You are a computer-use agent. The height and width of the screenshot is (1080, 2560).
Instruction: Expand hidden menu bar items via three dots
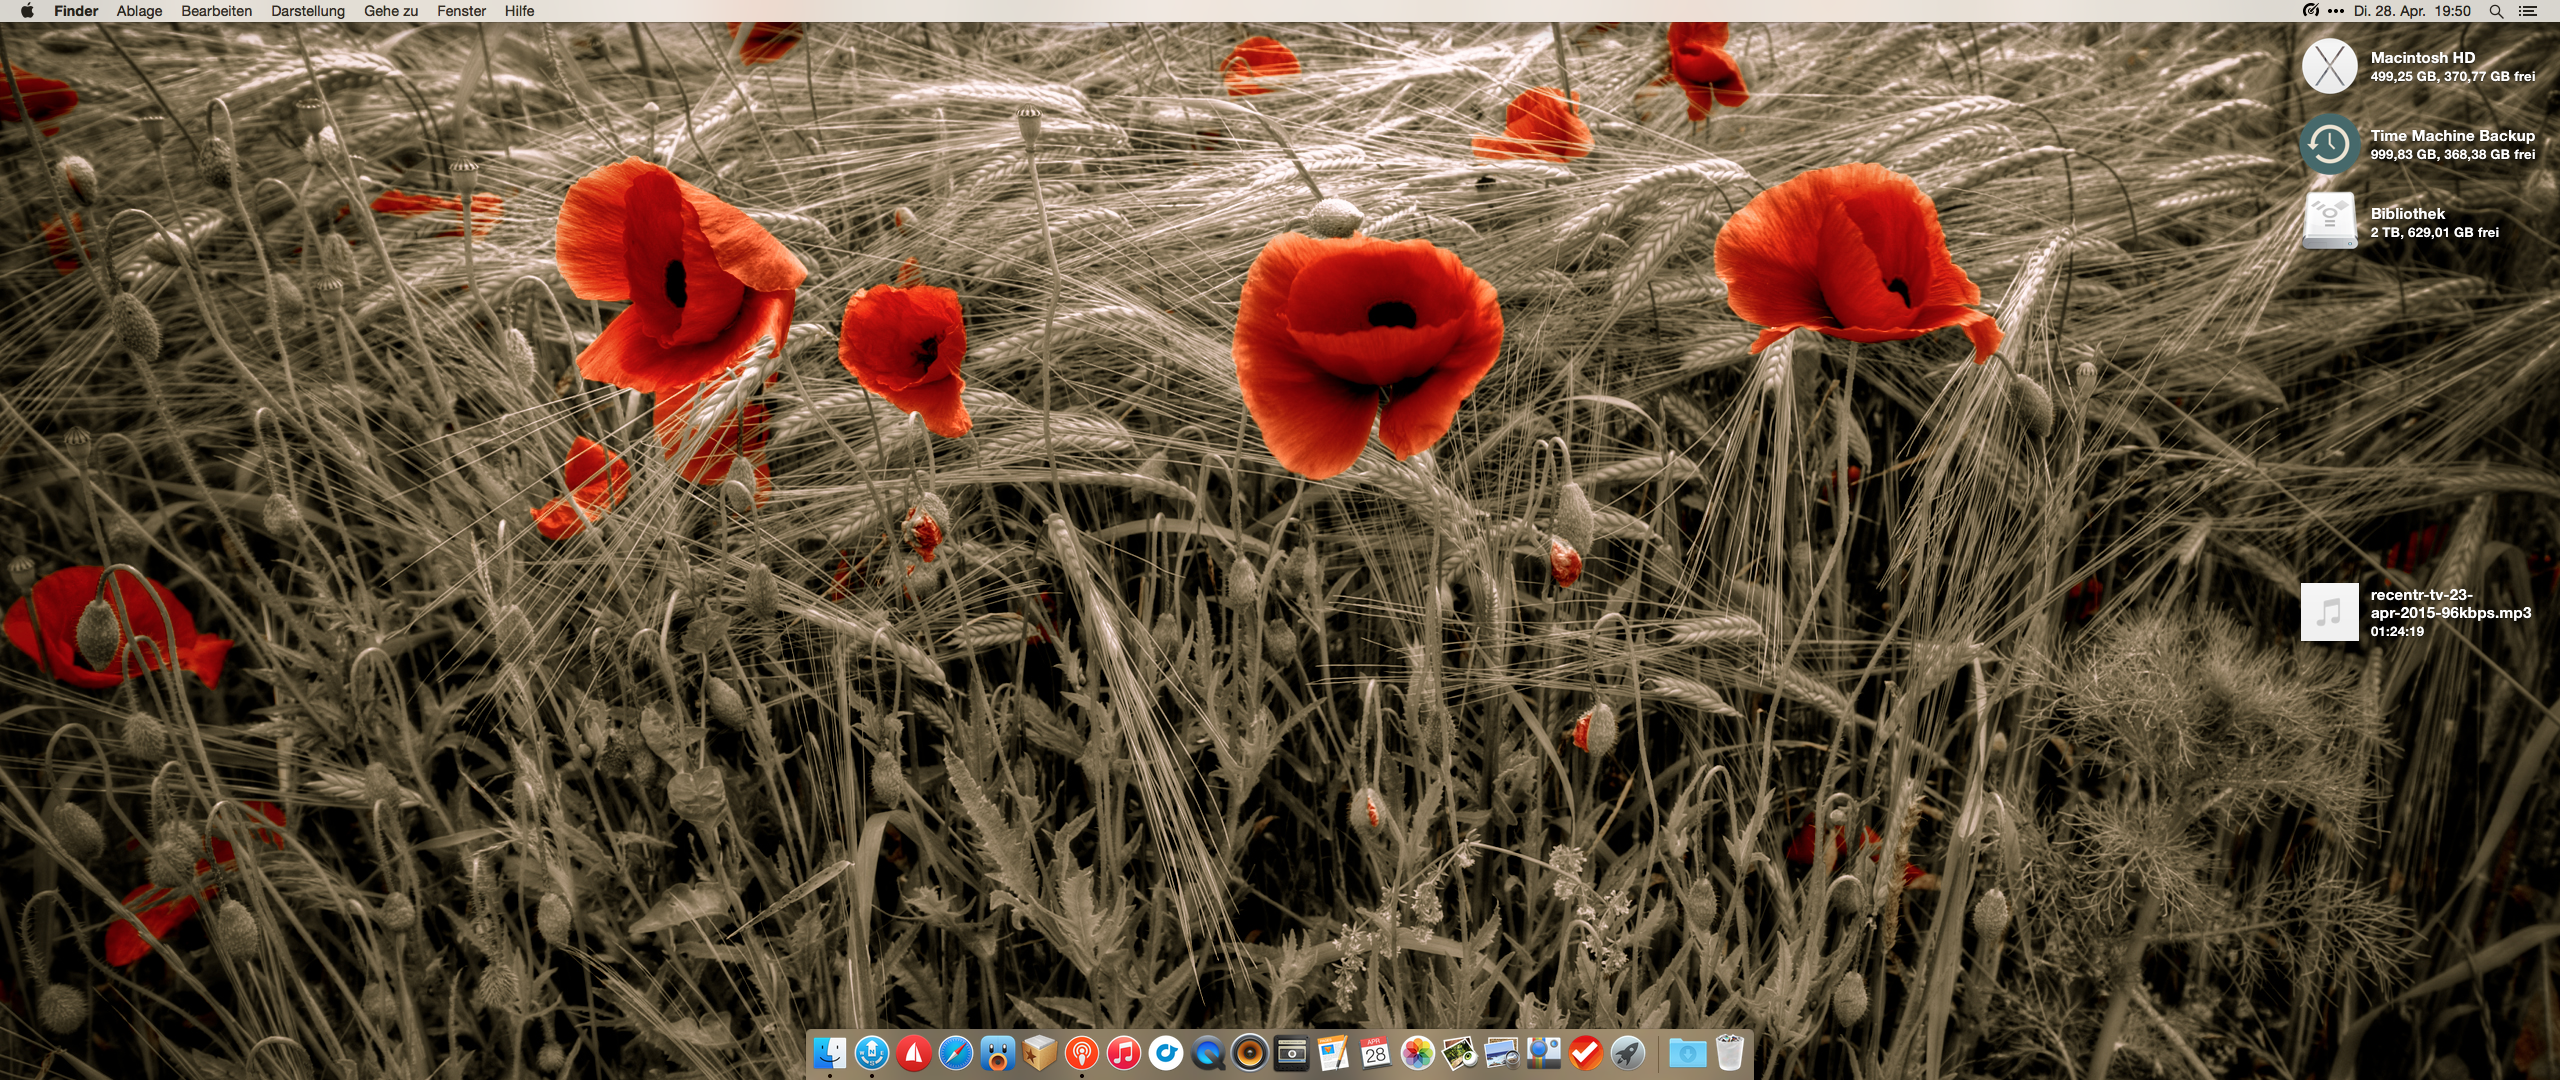[2335, 11]
